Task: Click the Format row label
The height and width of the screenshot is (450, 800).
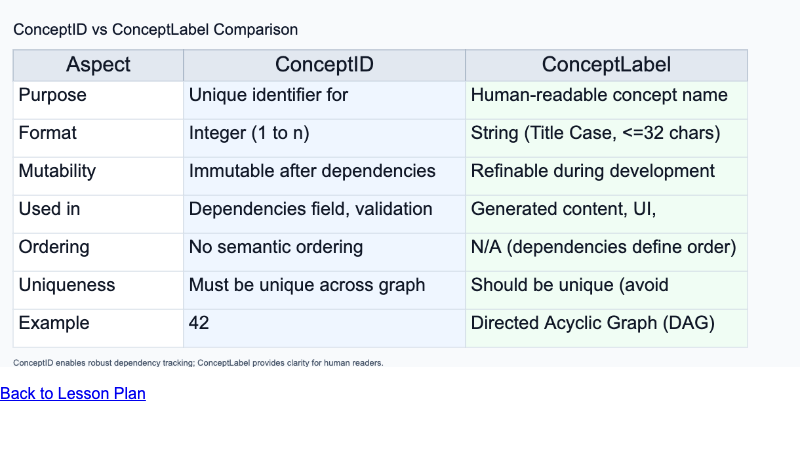Action: pos(48,133)
